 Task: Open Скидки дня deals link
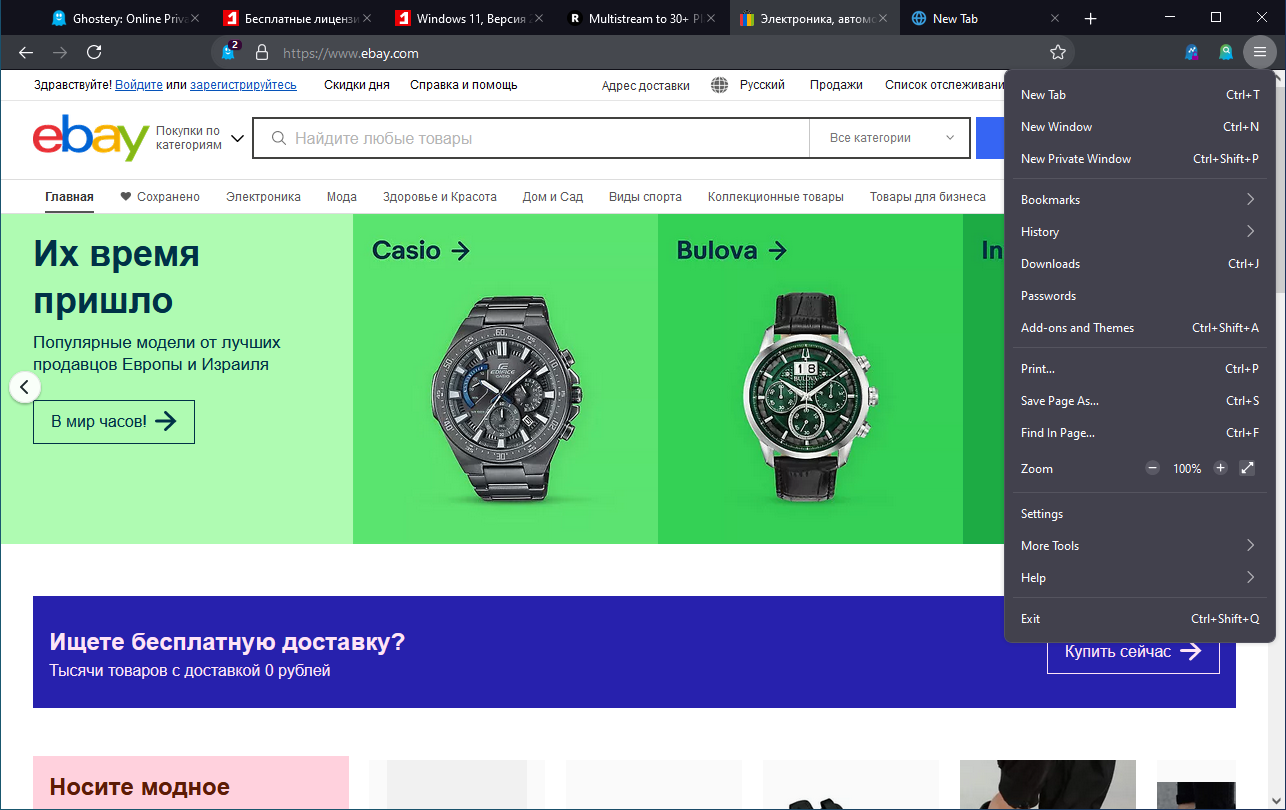(x=357, y=85)
